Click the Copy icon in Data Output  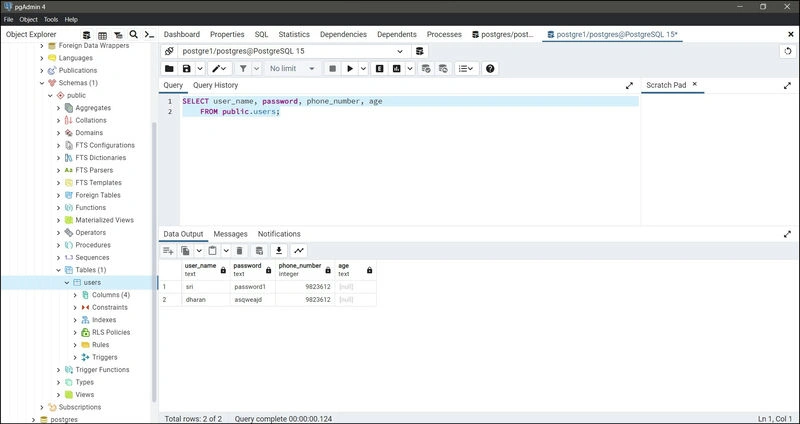pos(186,251)
